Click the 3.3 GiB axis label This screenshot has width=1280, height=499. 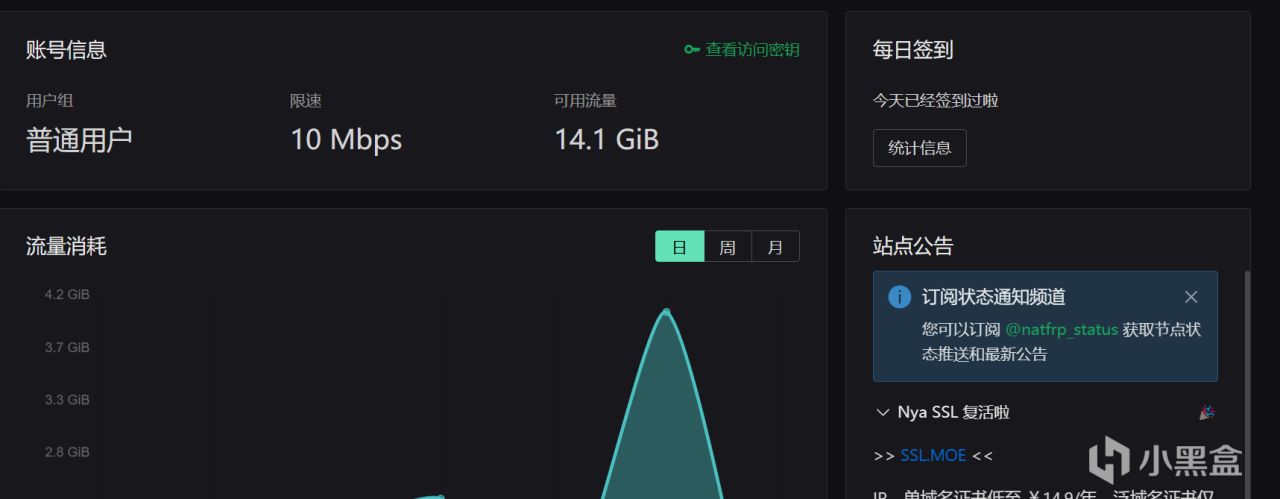(67, 399)
